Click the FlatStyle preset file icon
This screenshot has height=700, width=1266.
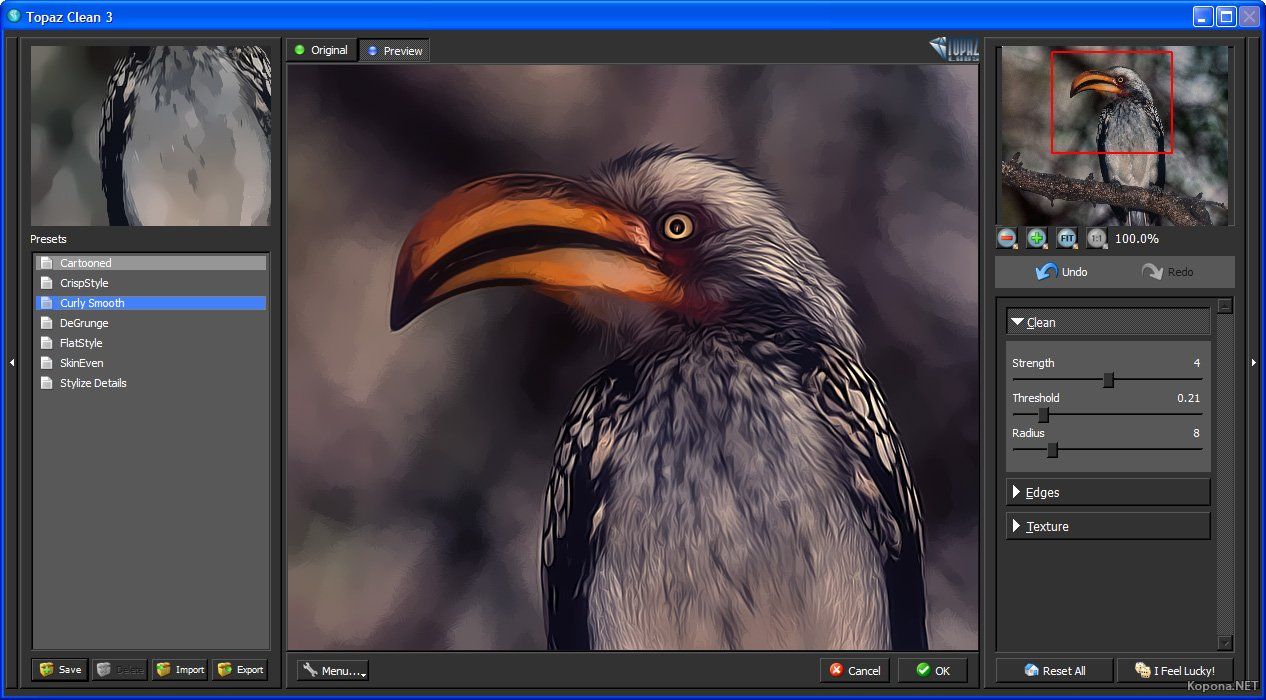point(46,343)
